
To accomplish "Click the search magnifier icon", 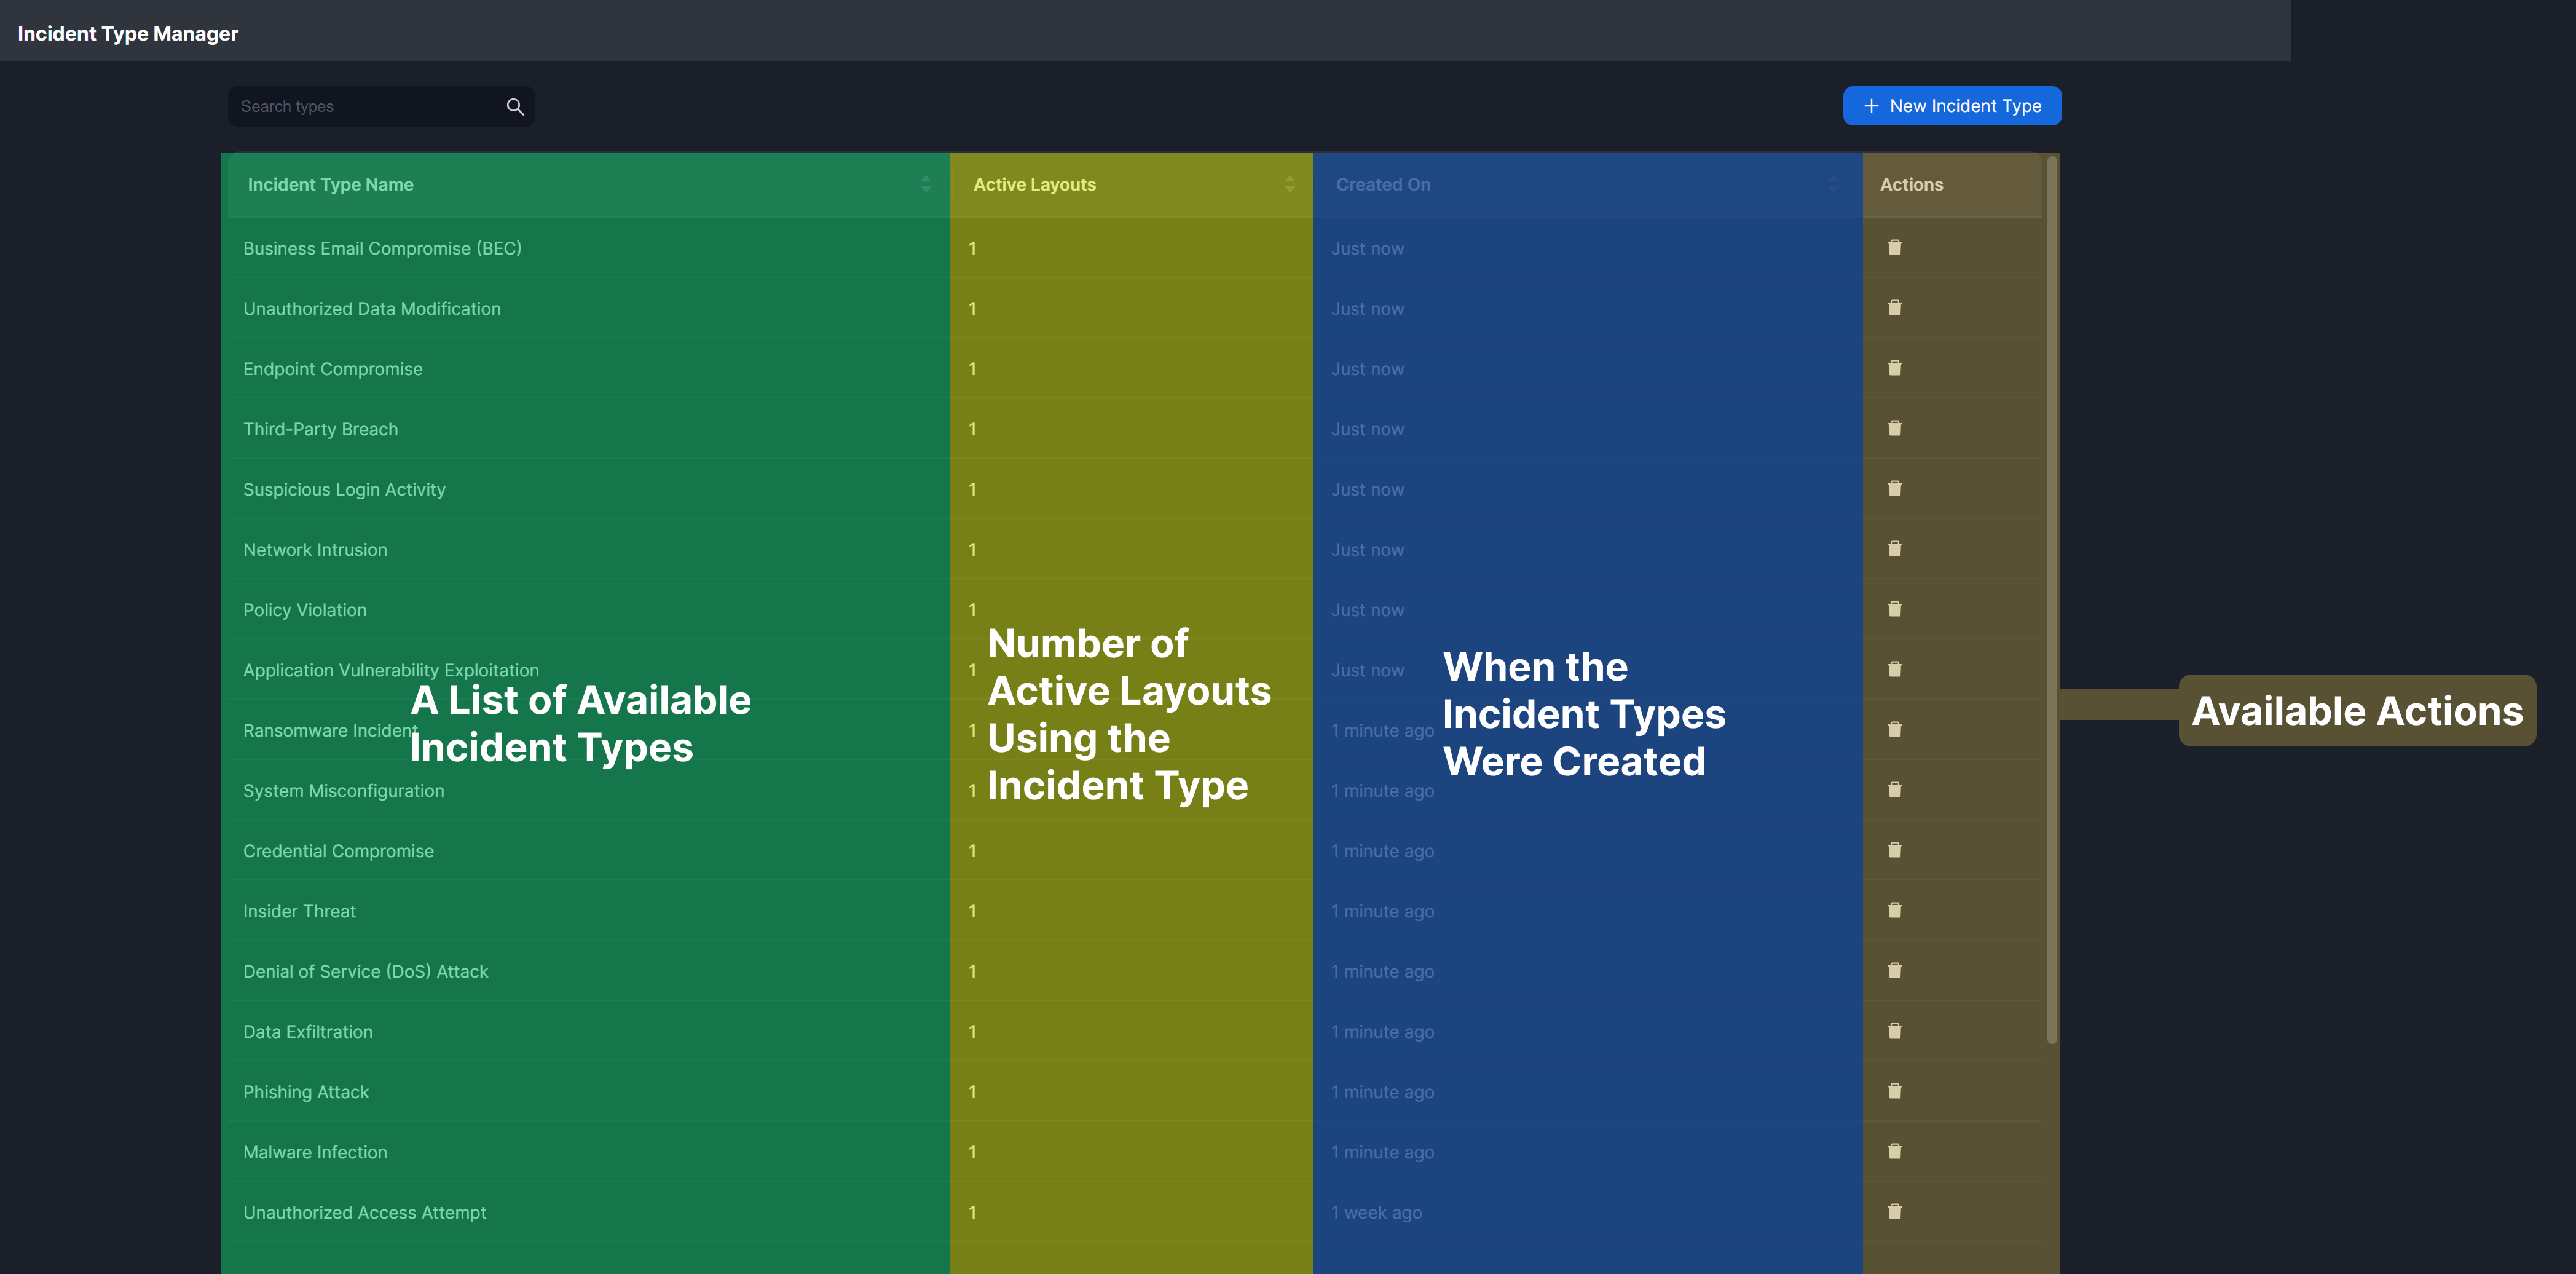I will (515, 106).
